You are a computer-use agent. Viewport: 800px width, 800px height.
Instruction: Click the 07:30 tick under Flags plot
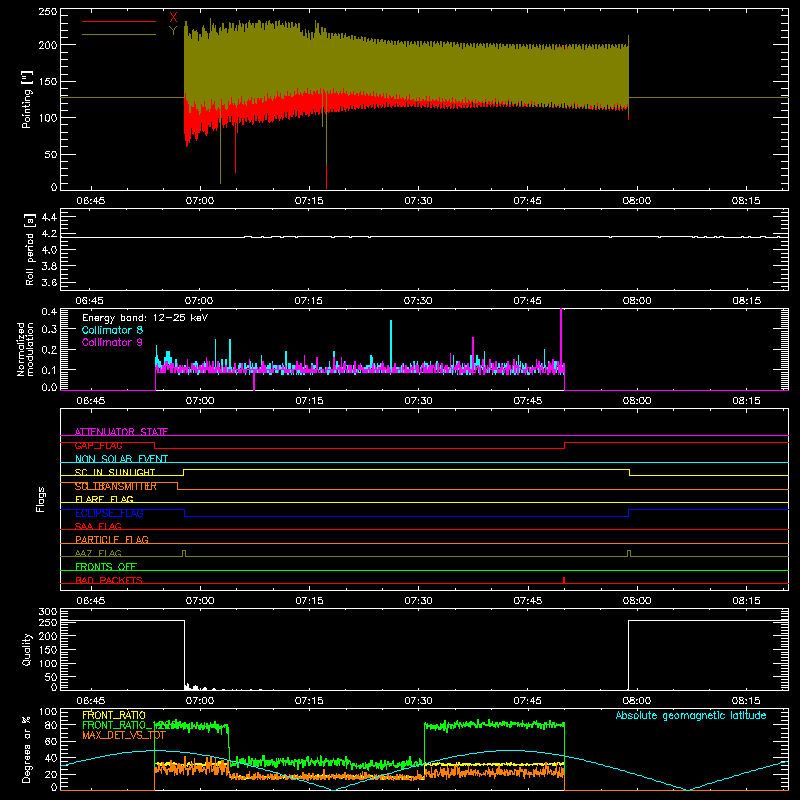point(418,601)
